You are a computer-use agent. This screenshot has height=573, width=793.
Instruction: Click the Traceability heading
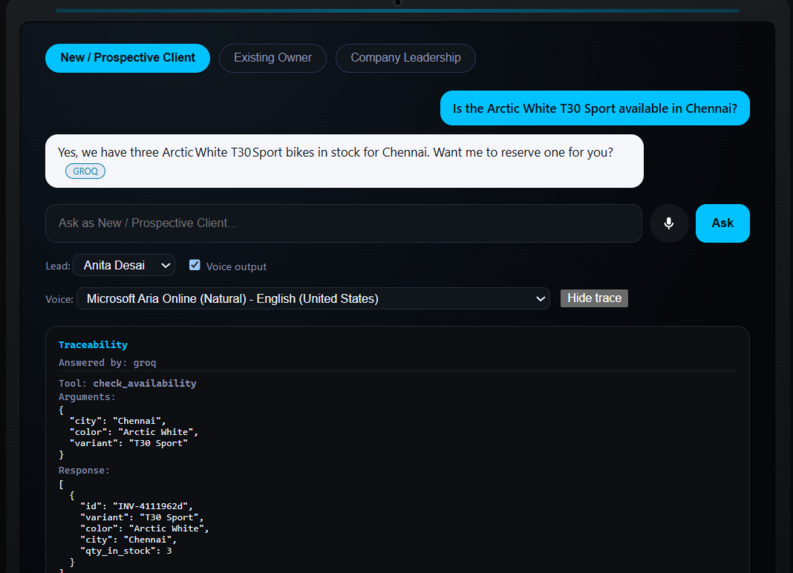click(x=93, y=345)
